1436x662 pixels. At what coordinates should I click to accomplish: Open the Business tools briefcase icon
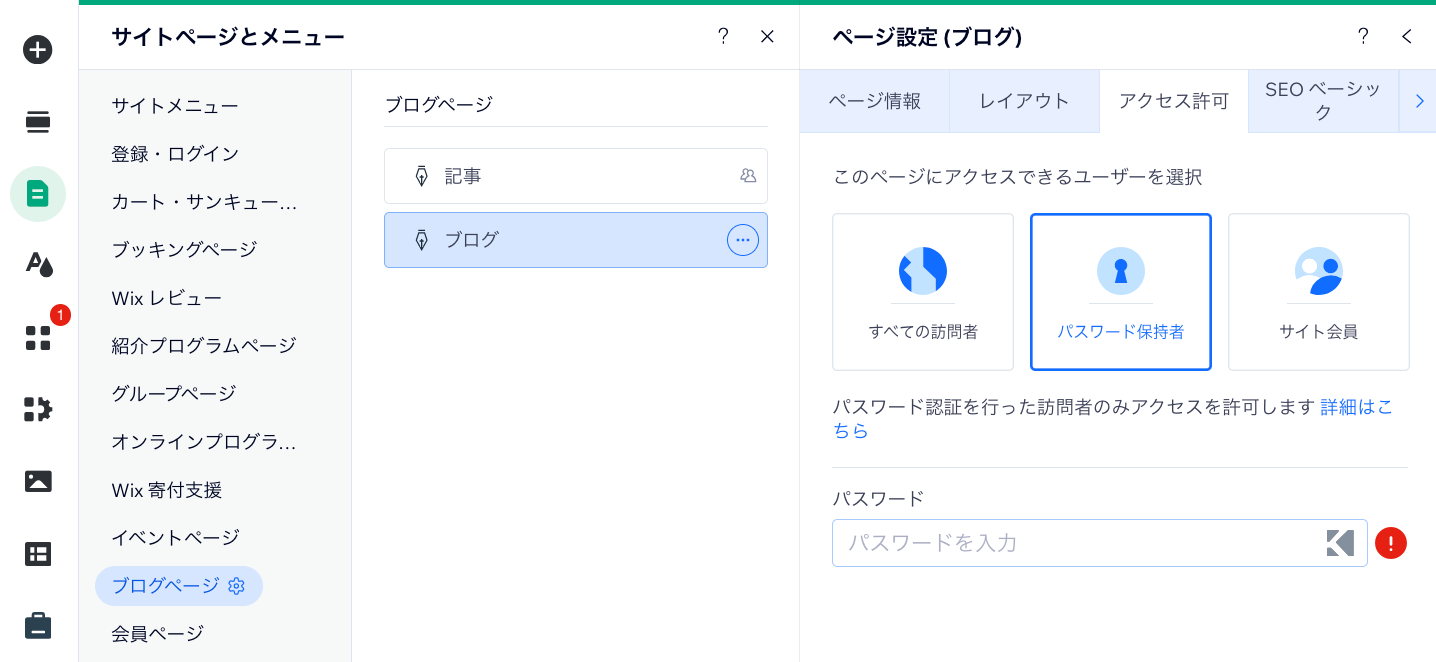coord(38,624)
